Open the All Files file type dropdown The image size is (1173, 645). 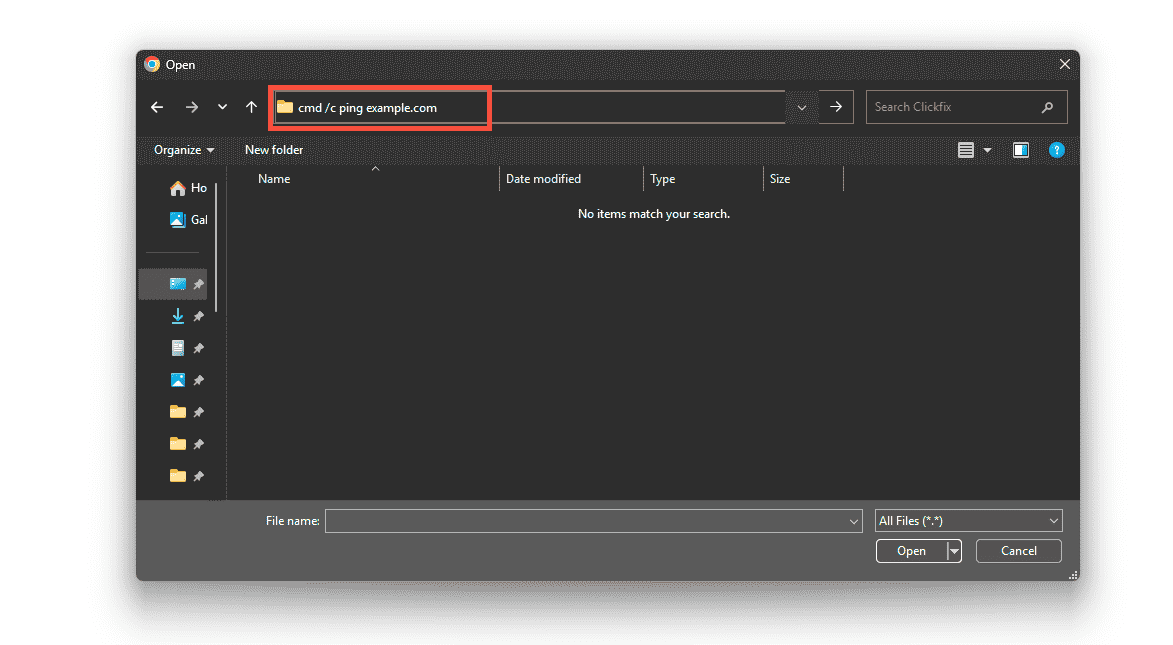pos(967,520)
